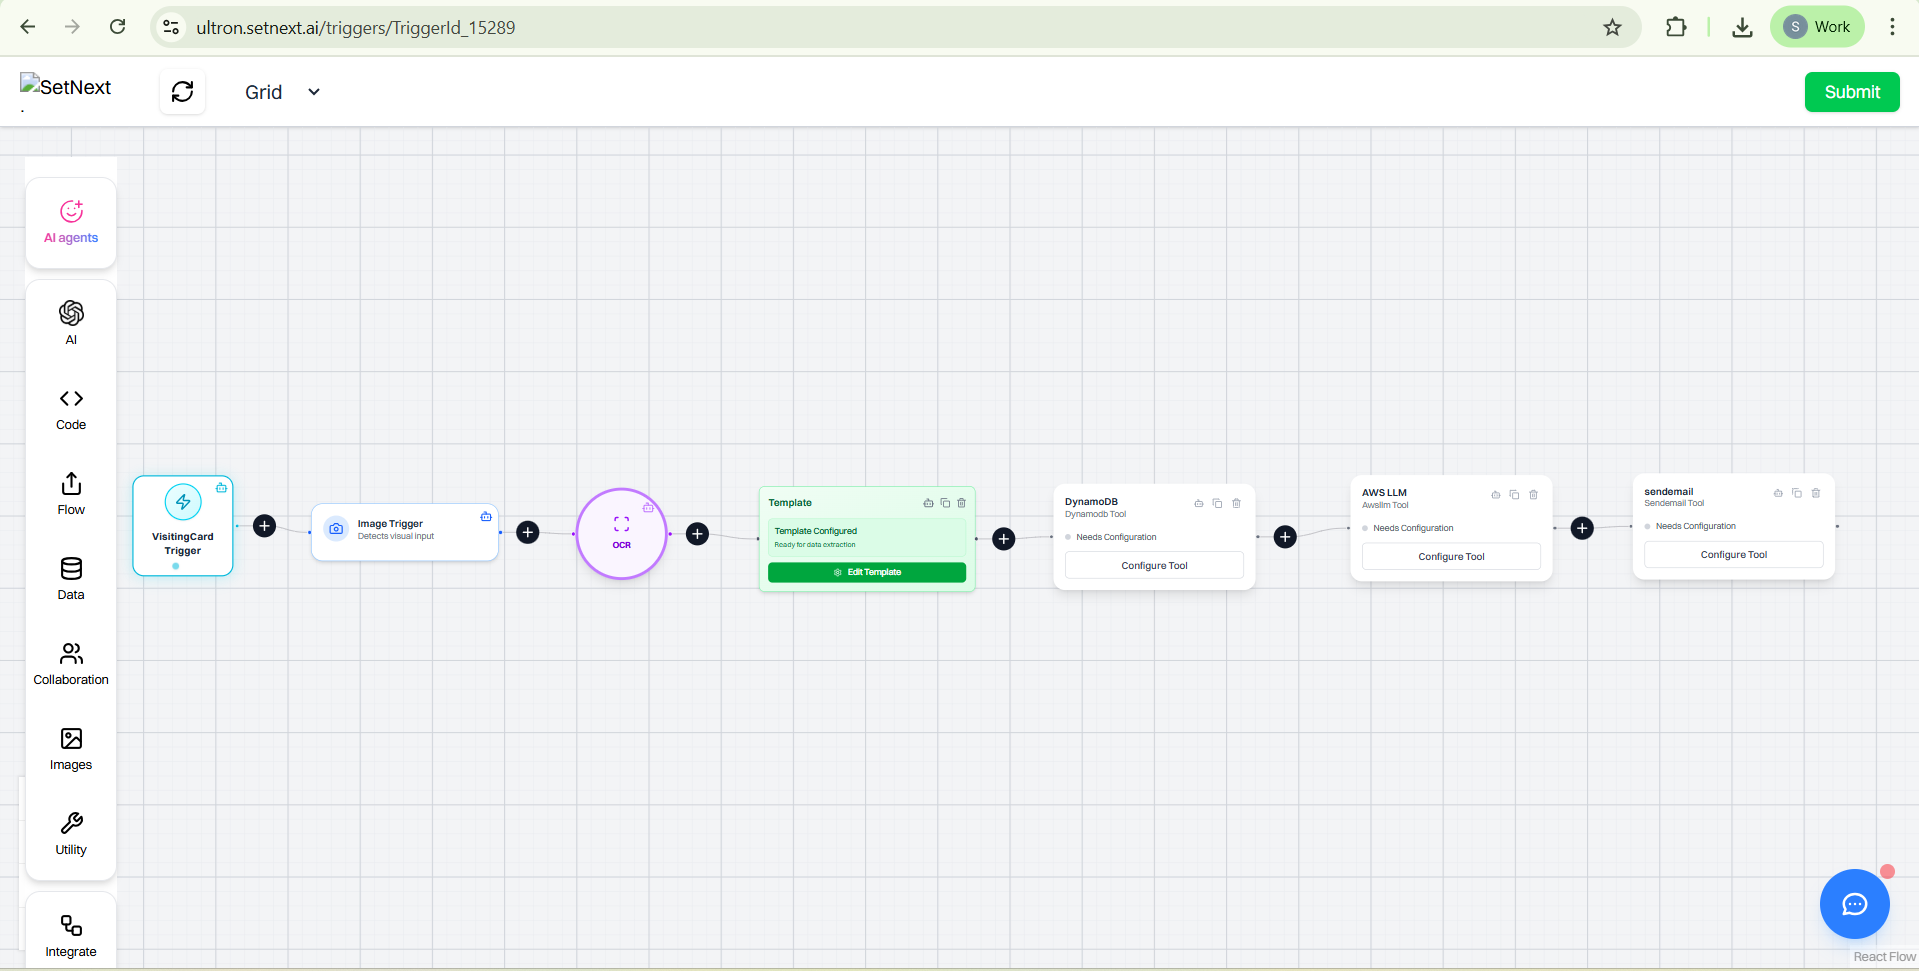The width and height of the screenshot is (1919, 971).
Task: Open the chat support bubble
Action: point(1854,904)
